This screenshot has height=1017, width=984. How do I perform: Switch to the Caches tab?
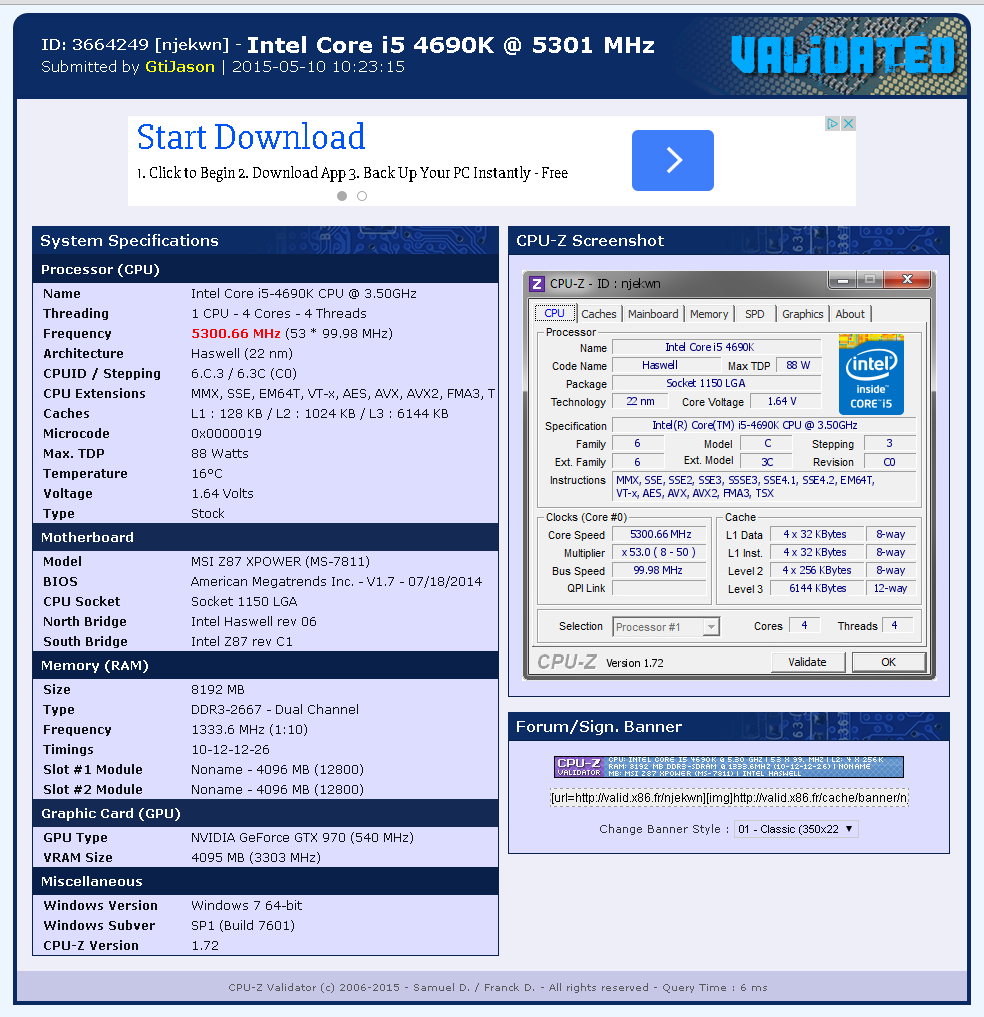(x=598, y=314)
